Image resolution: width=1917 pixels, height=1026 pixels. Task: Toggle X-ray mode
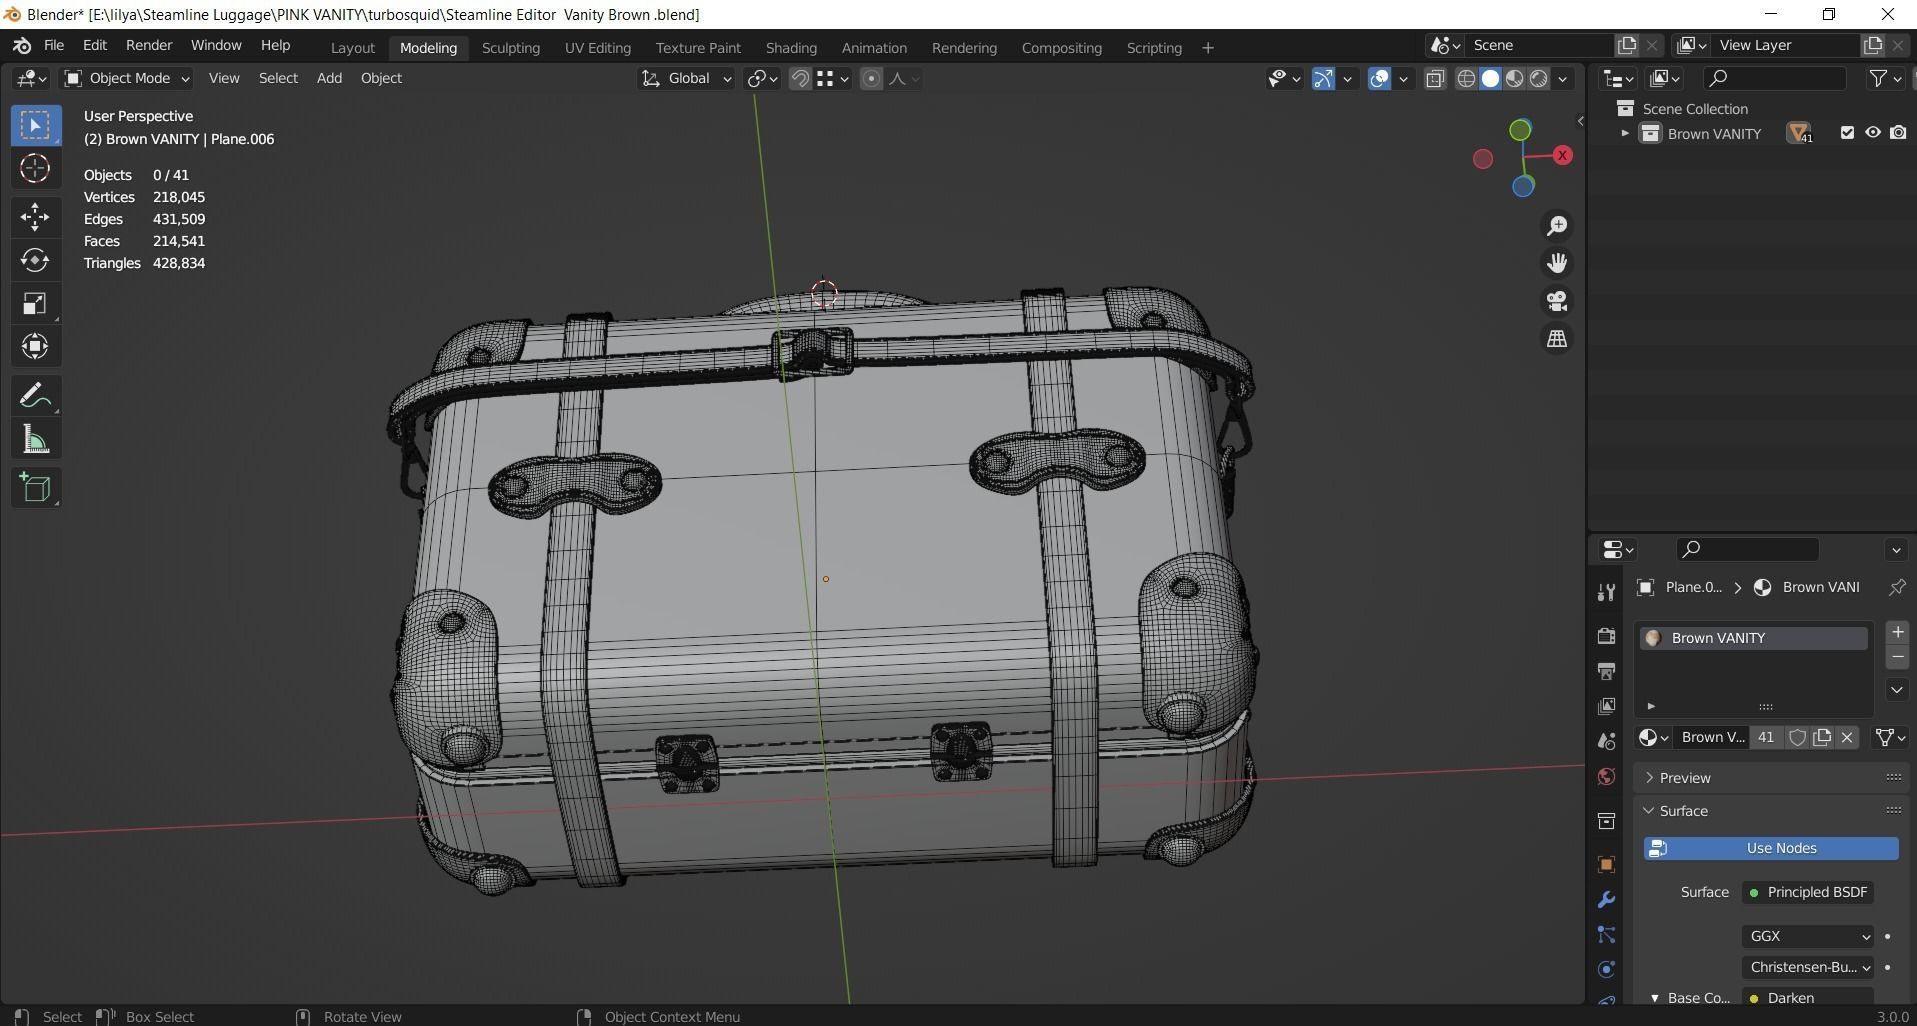tap(1435, 79)
